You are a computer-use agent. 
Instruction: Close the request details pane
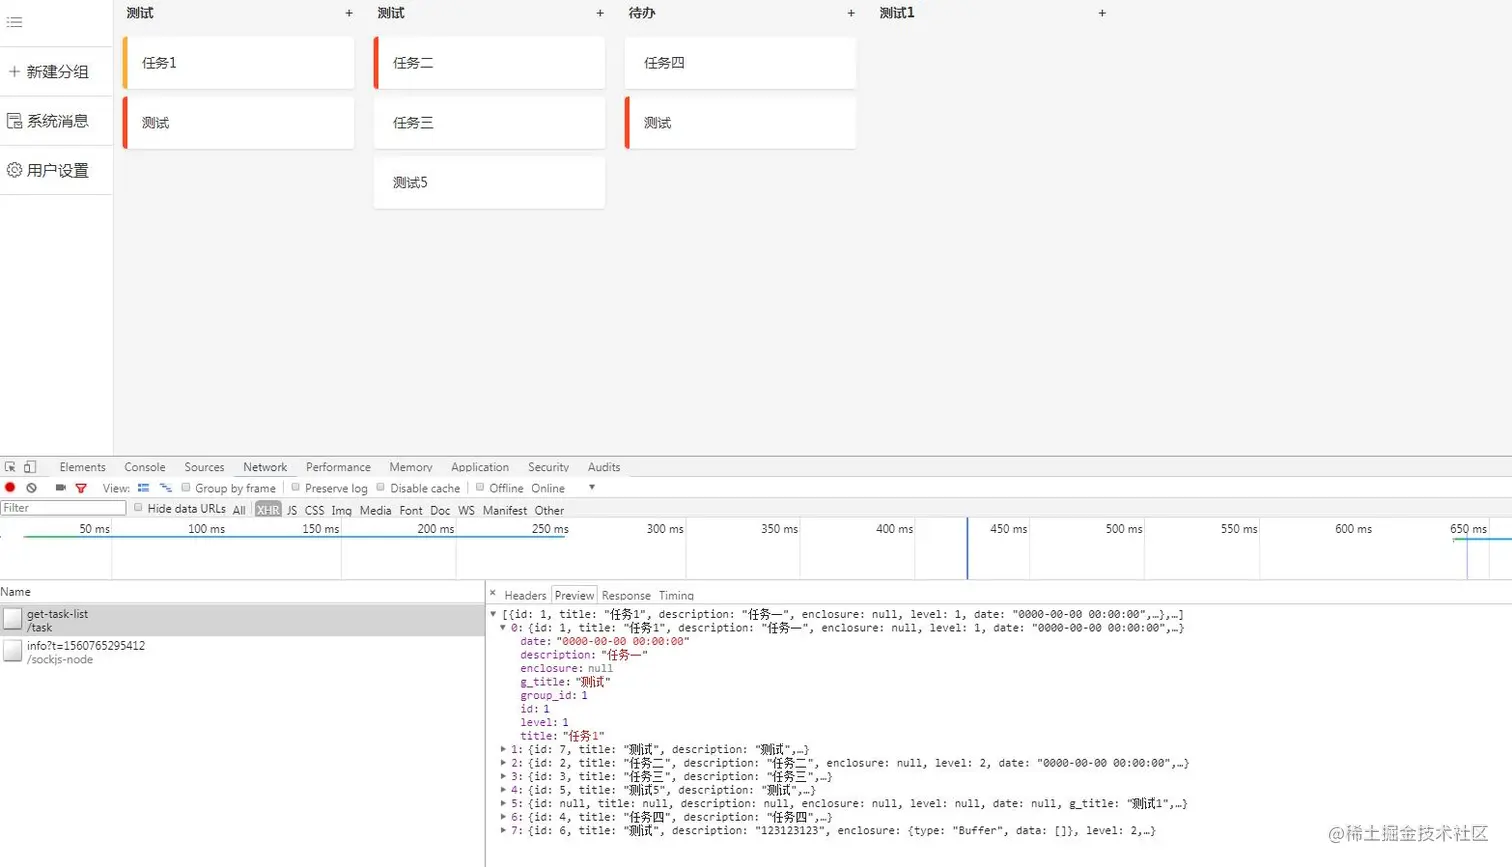[x=493, y=593]
